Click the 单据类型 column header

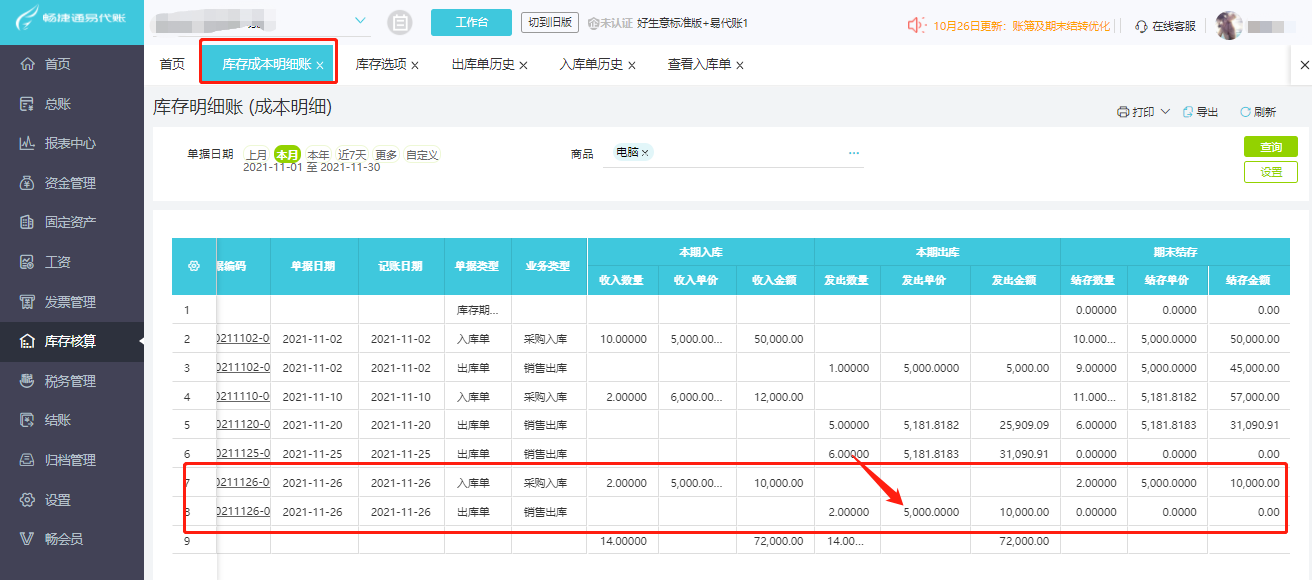(478, 266)
